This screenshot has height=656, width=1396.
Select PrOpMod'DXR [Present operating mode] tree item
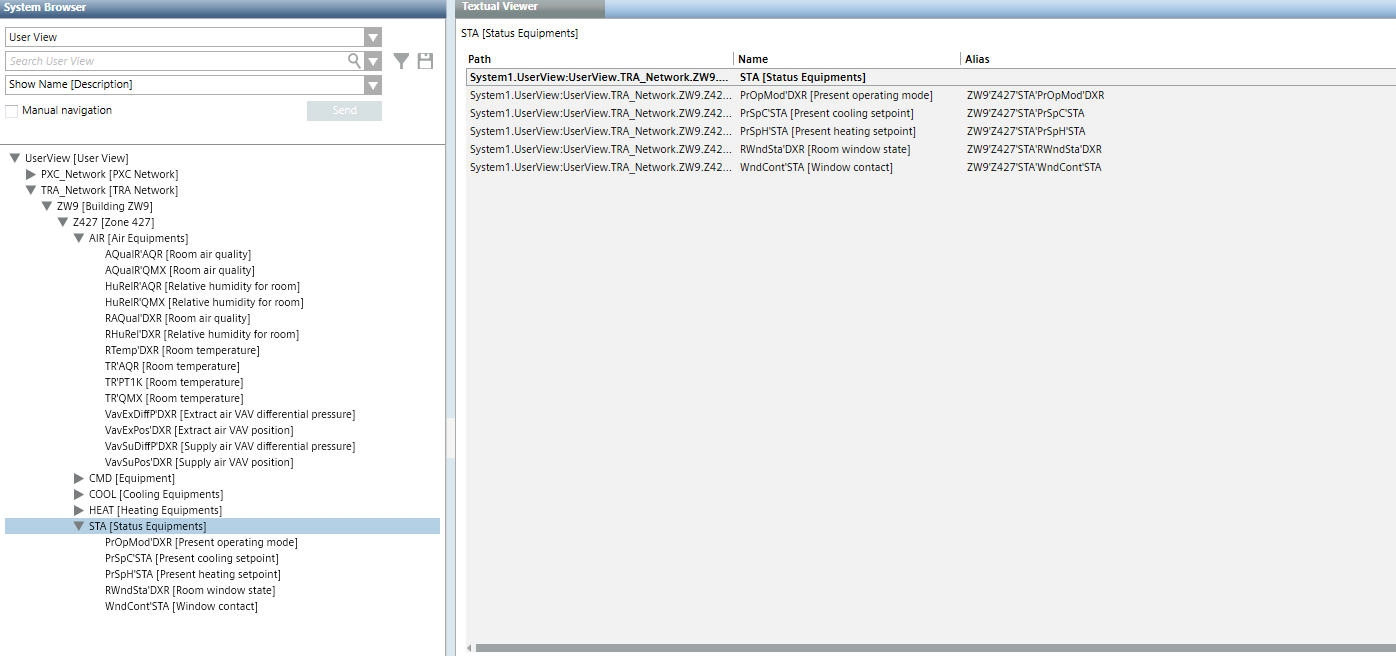201,542
